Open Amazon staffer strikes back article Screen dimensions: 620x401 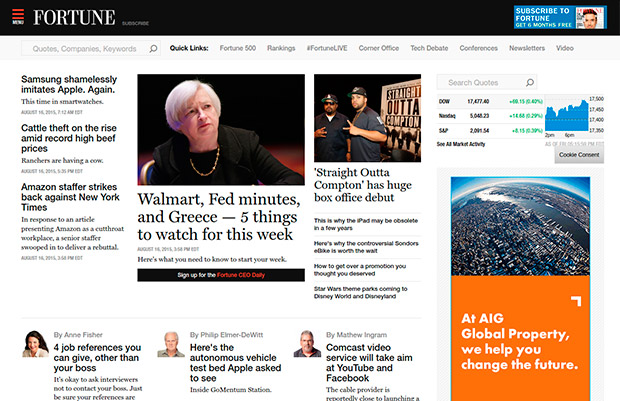(x=70, y=197)
